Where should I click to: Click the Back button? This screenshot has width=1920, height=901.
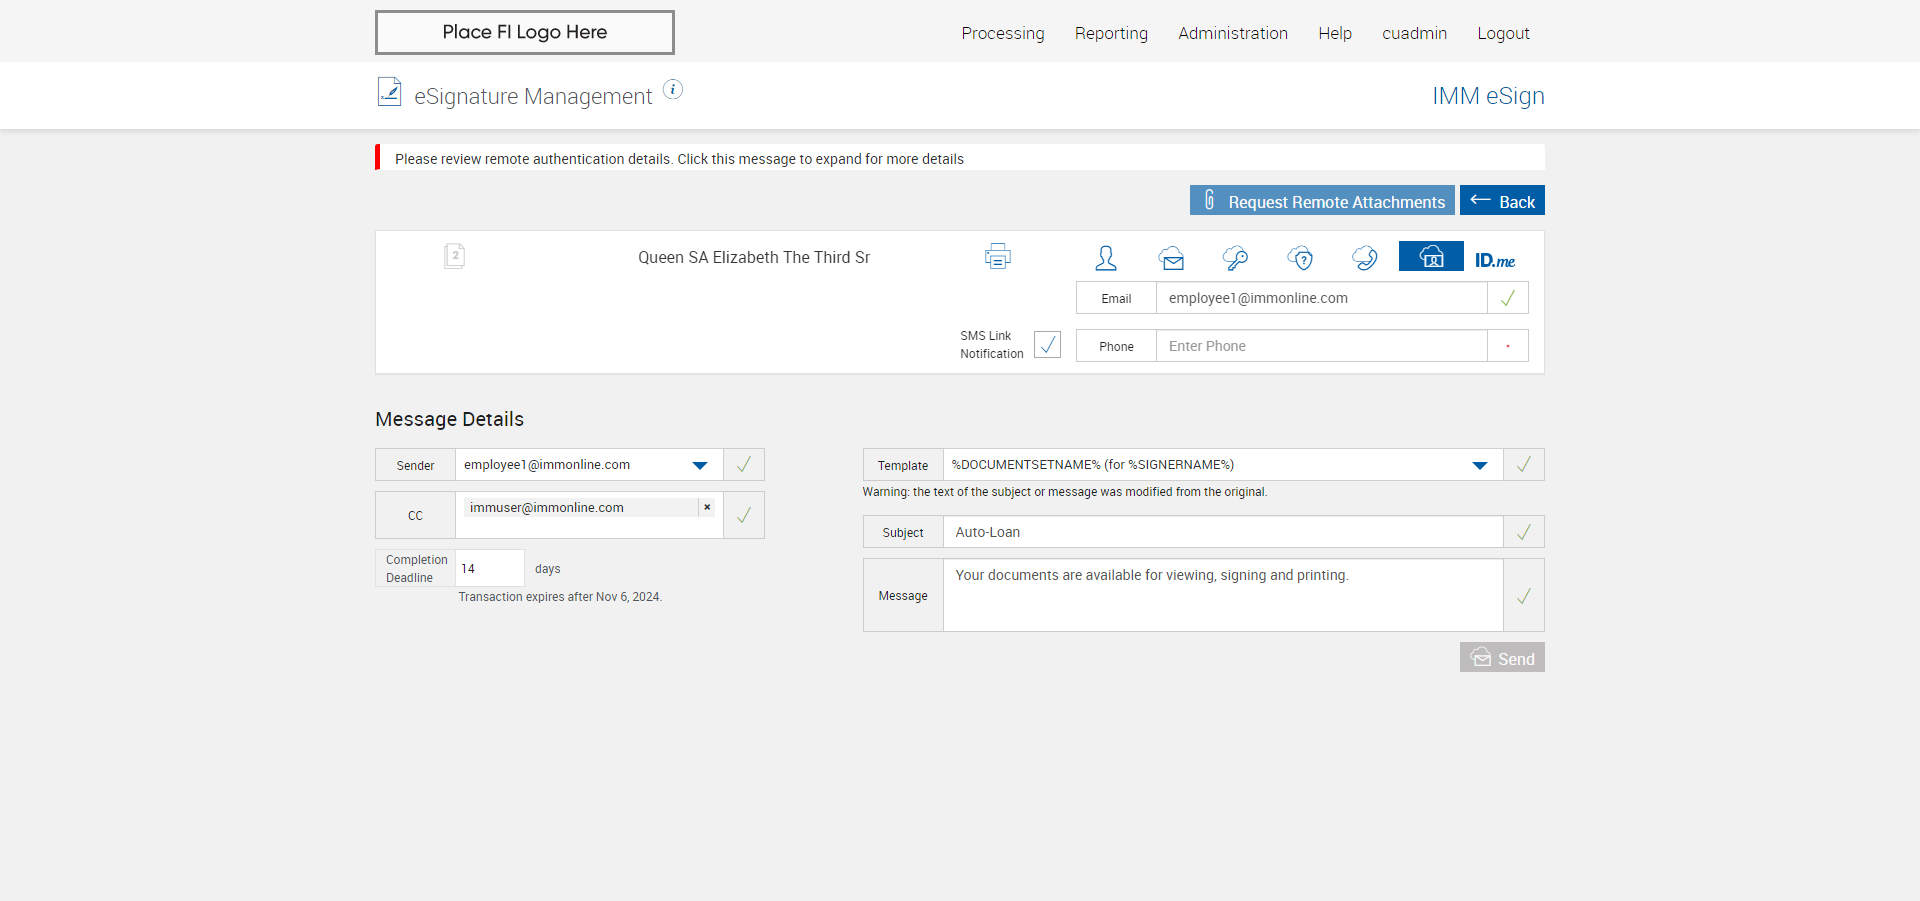coord(1502,201)
